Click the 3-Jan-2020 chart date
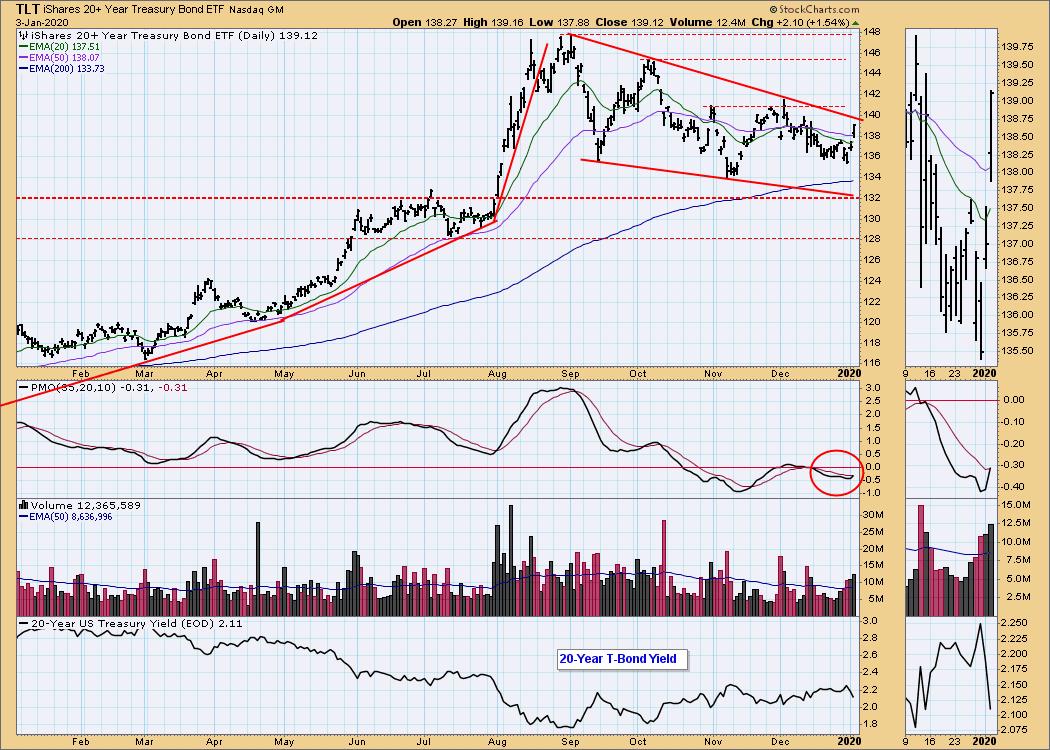The width and height of the screenshot is (1050, 750). [x=40, y=22]
